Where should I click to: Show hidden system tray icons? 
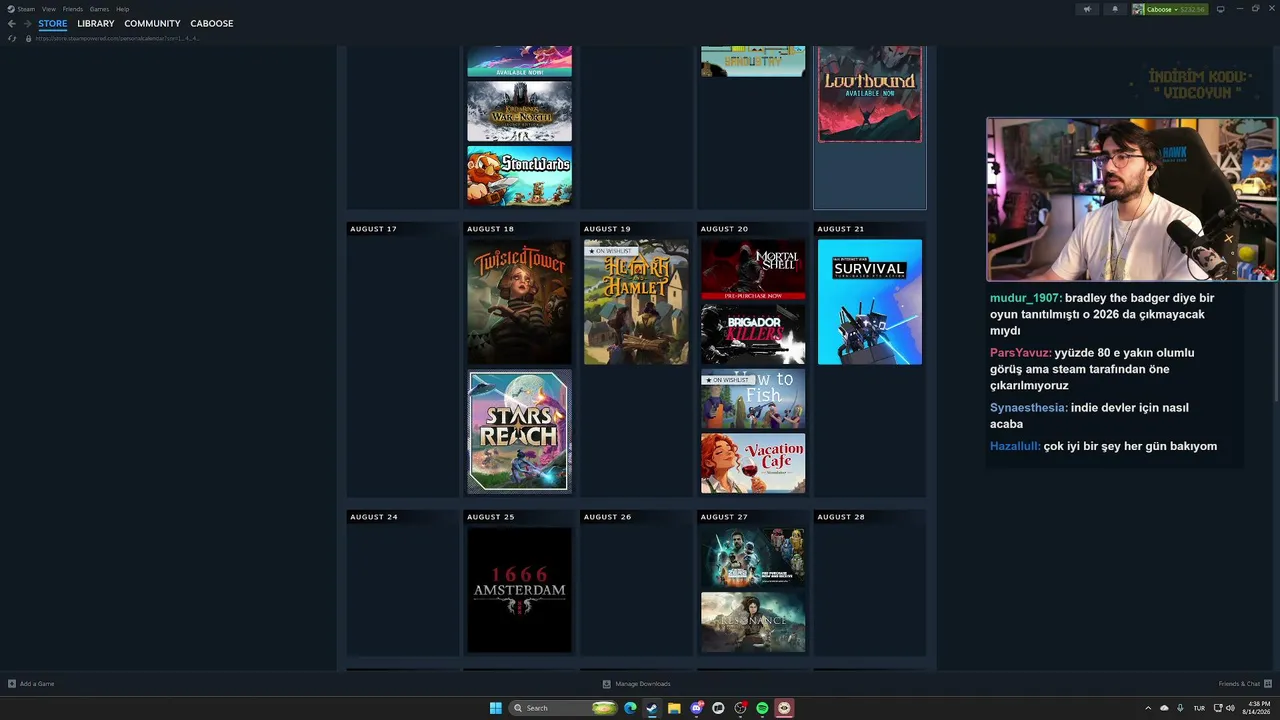(x=1148, y=708)
